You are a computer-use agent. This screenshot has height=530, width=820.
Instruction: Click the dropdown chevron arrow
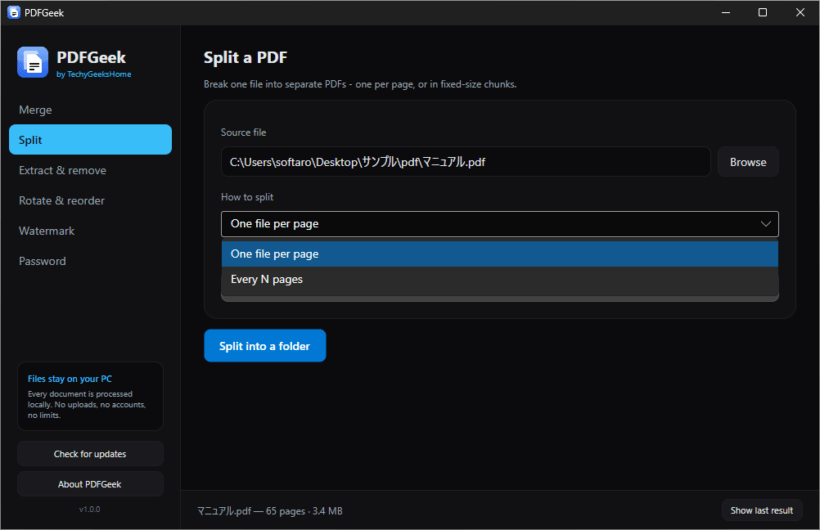tap(766, 224)
